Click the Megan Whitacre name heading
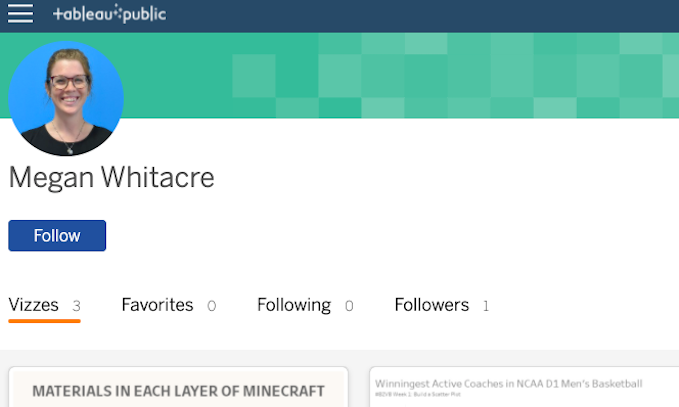This screenshot has width=679, height=407. [x=111, y=177]
